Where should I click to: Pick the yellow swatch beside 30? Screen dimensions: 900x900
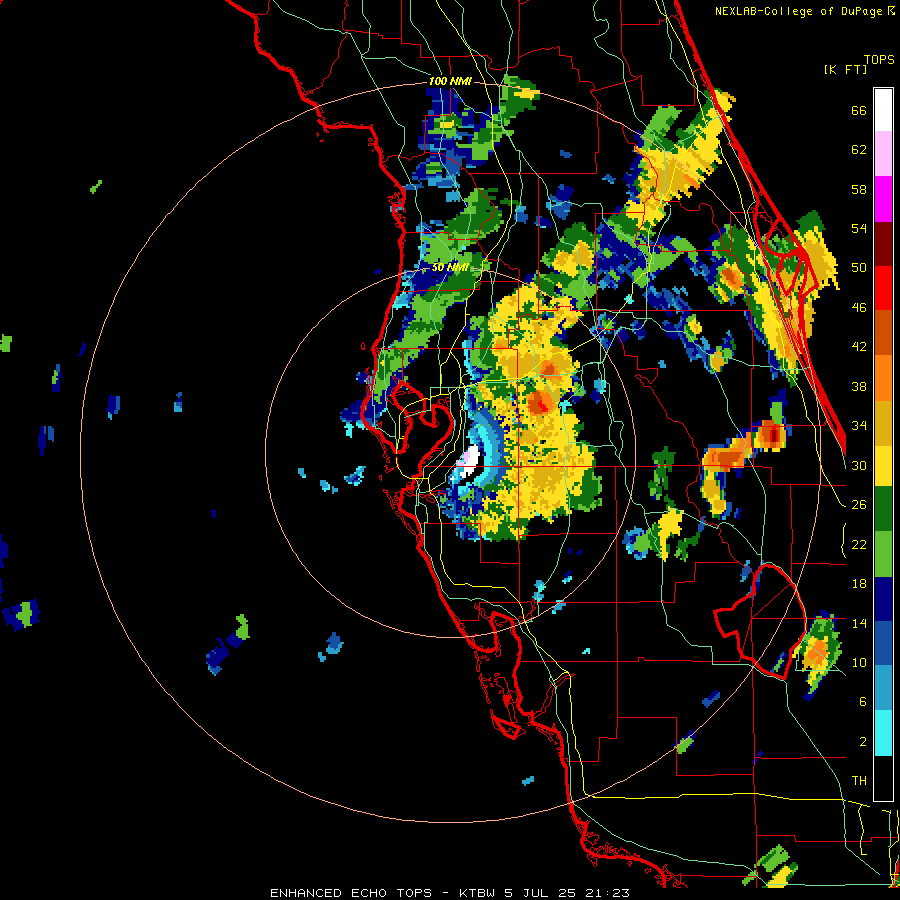coord(883,466)
